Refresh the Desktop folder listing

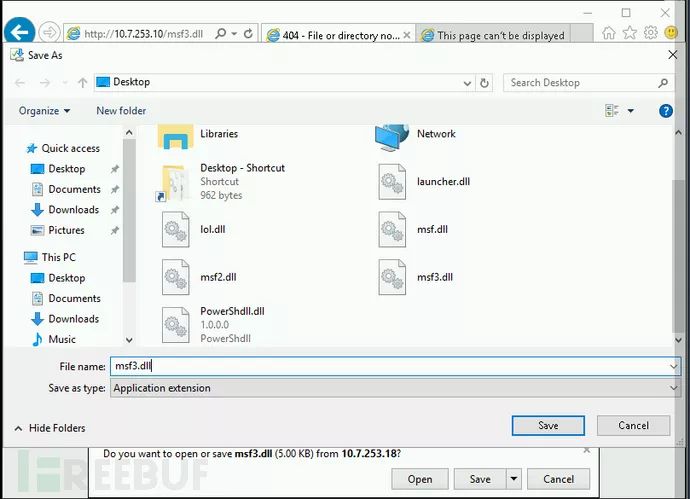coord(484,83)
